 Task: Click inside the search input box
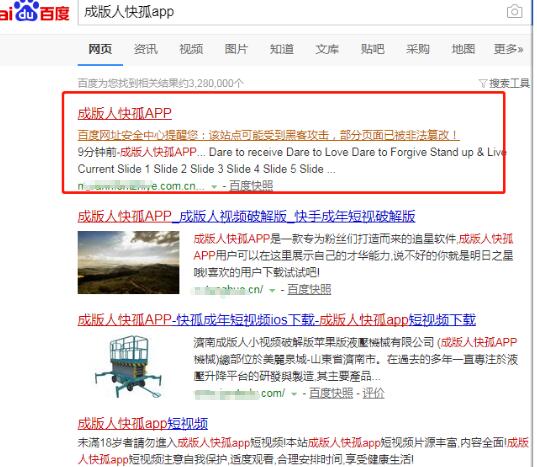pos(291,12)
